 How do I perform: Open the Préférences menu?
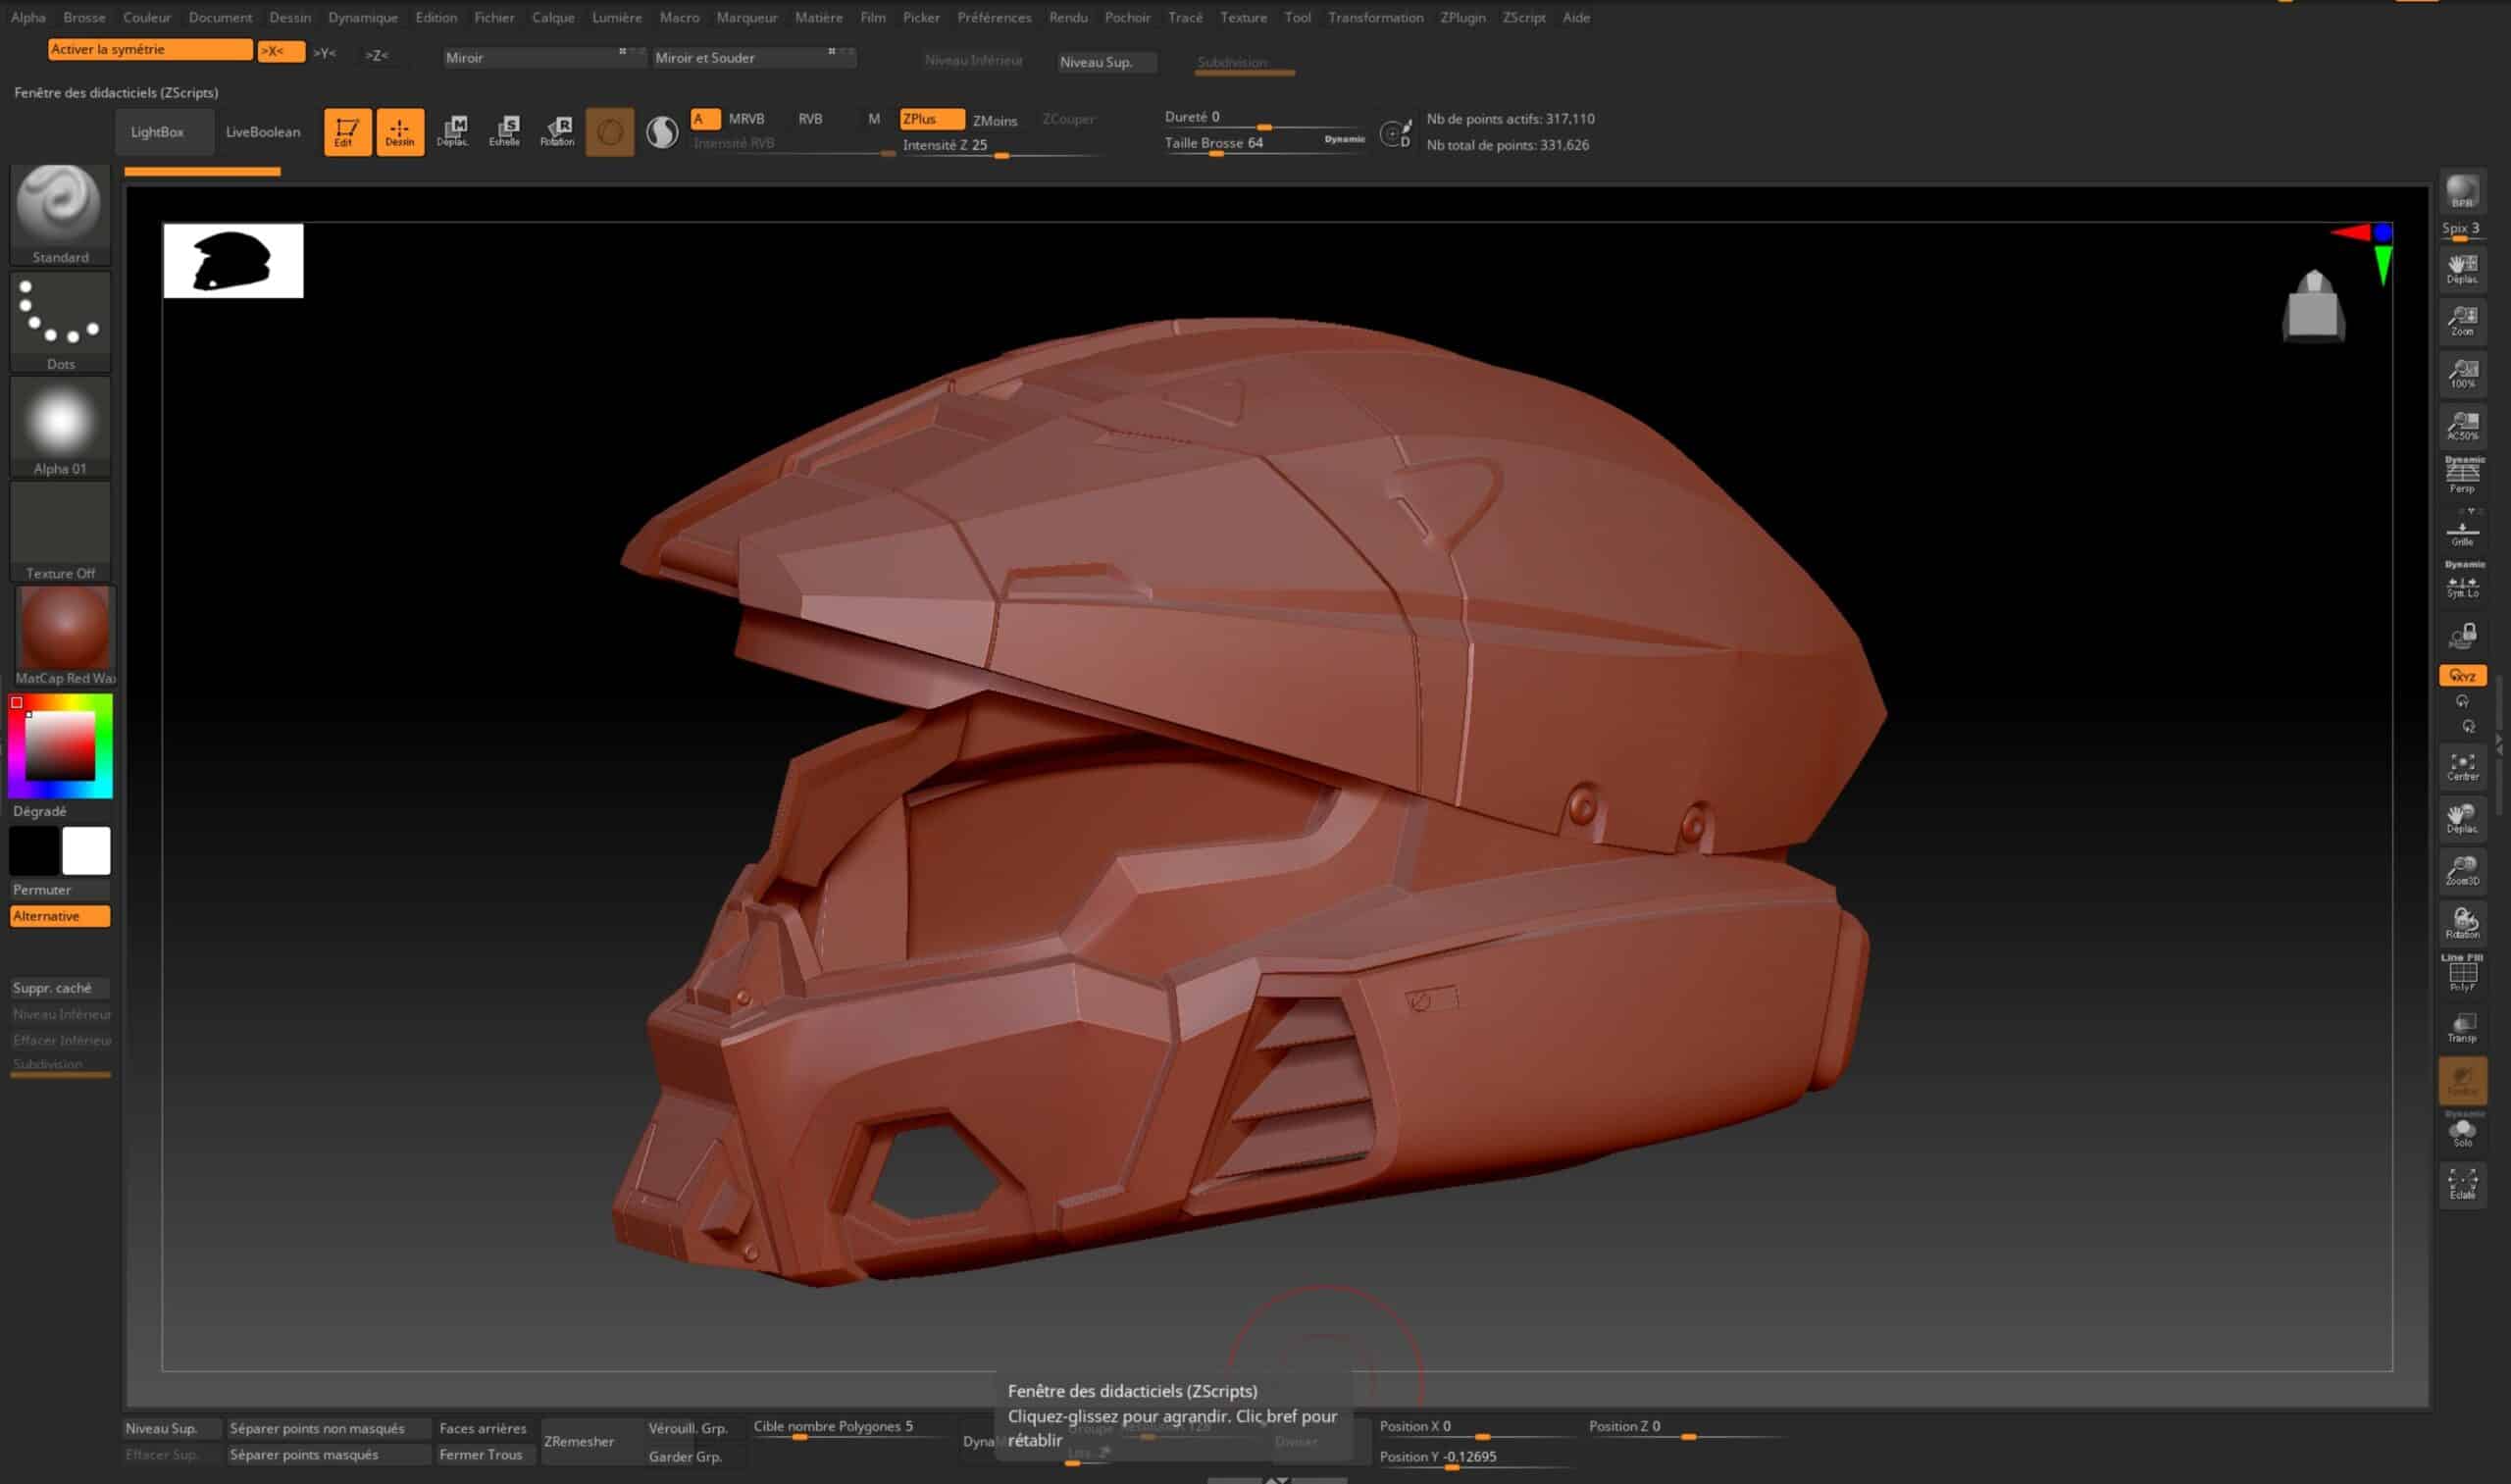(993, 17)
